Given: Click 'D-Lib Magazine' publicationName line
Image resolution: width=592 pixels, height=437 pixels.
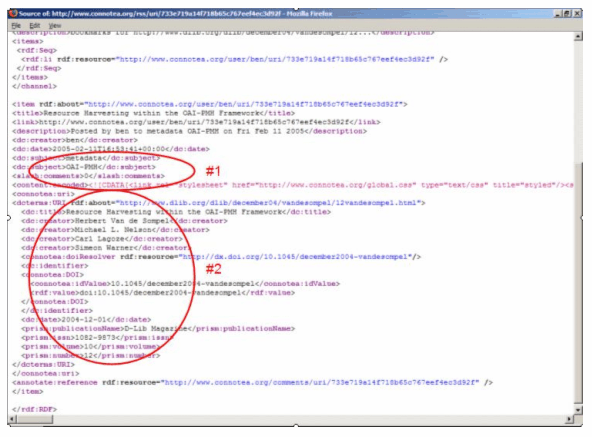Looking at the screenshot, I should pyautogui.click(x=158, y=329).
